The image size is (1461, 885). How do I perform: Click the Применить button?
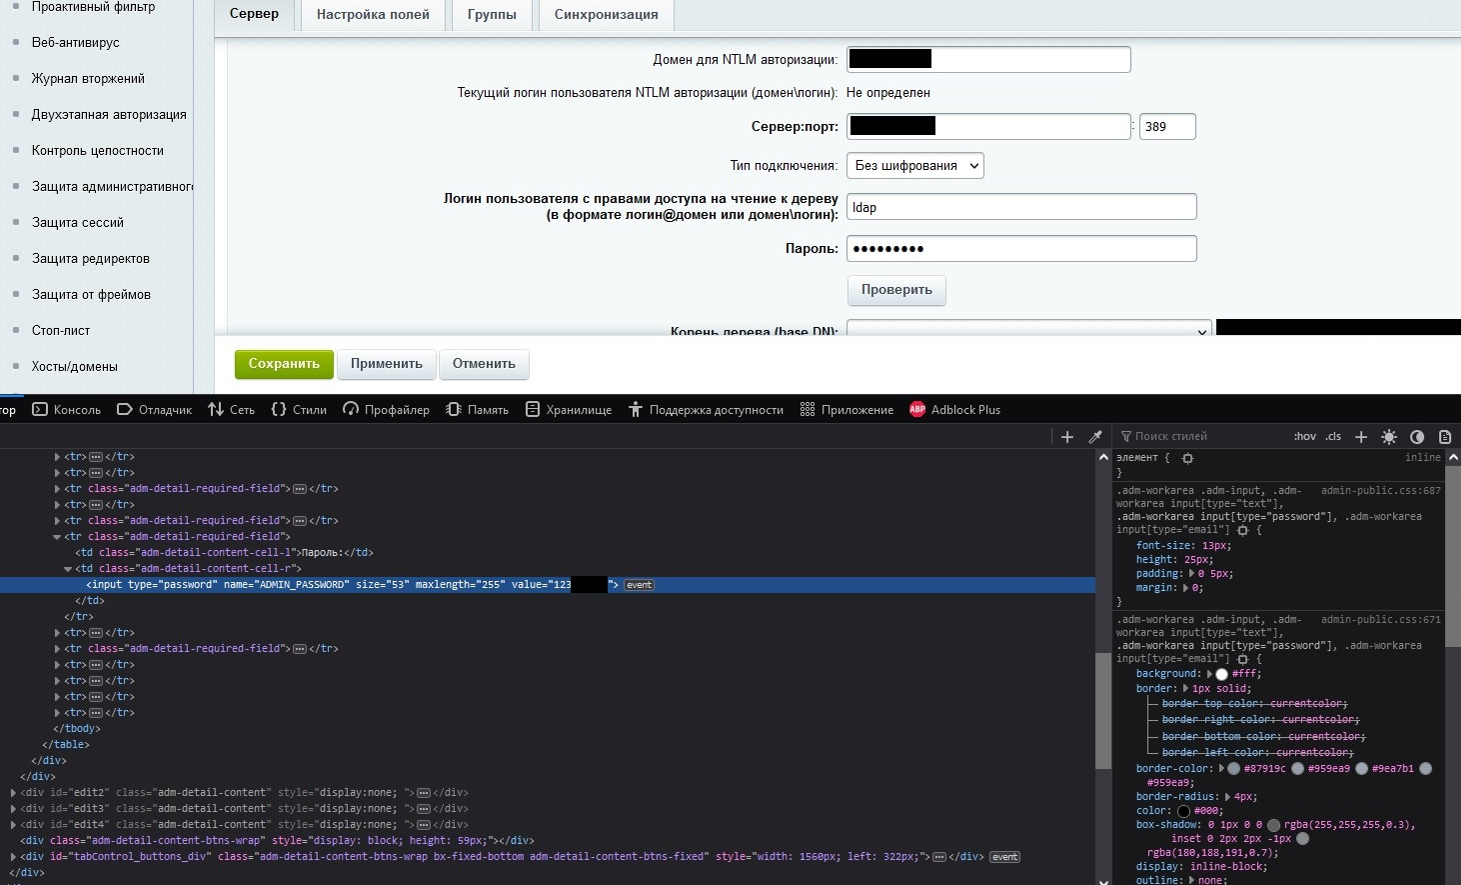[x=386, y=364]
